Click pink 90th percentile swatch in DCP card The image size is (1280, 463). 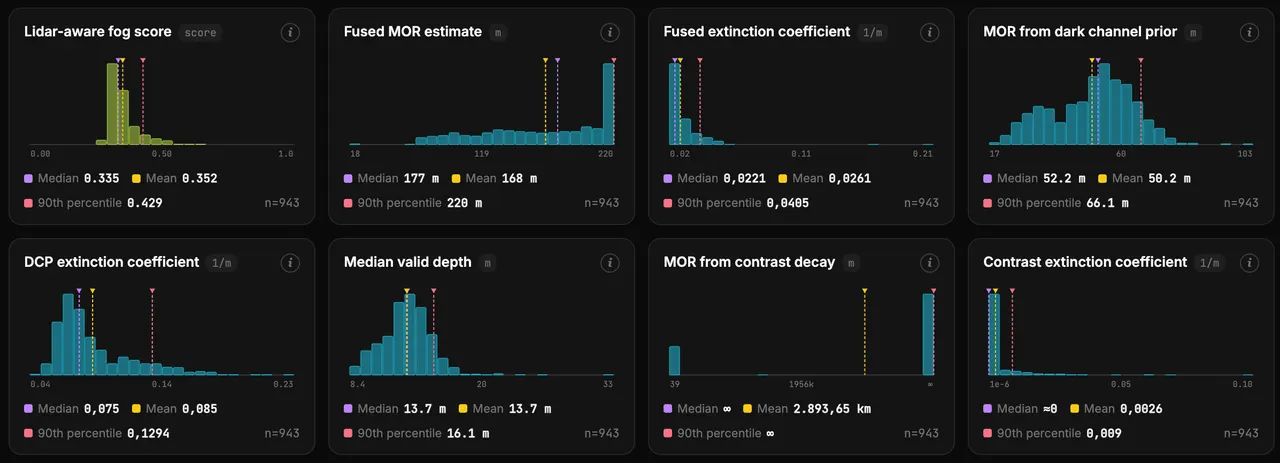coord(28,433)
